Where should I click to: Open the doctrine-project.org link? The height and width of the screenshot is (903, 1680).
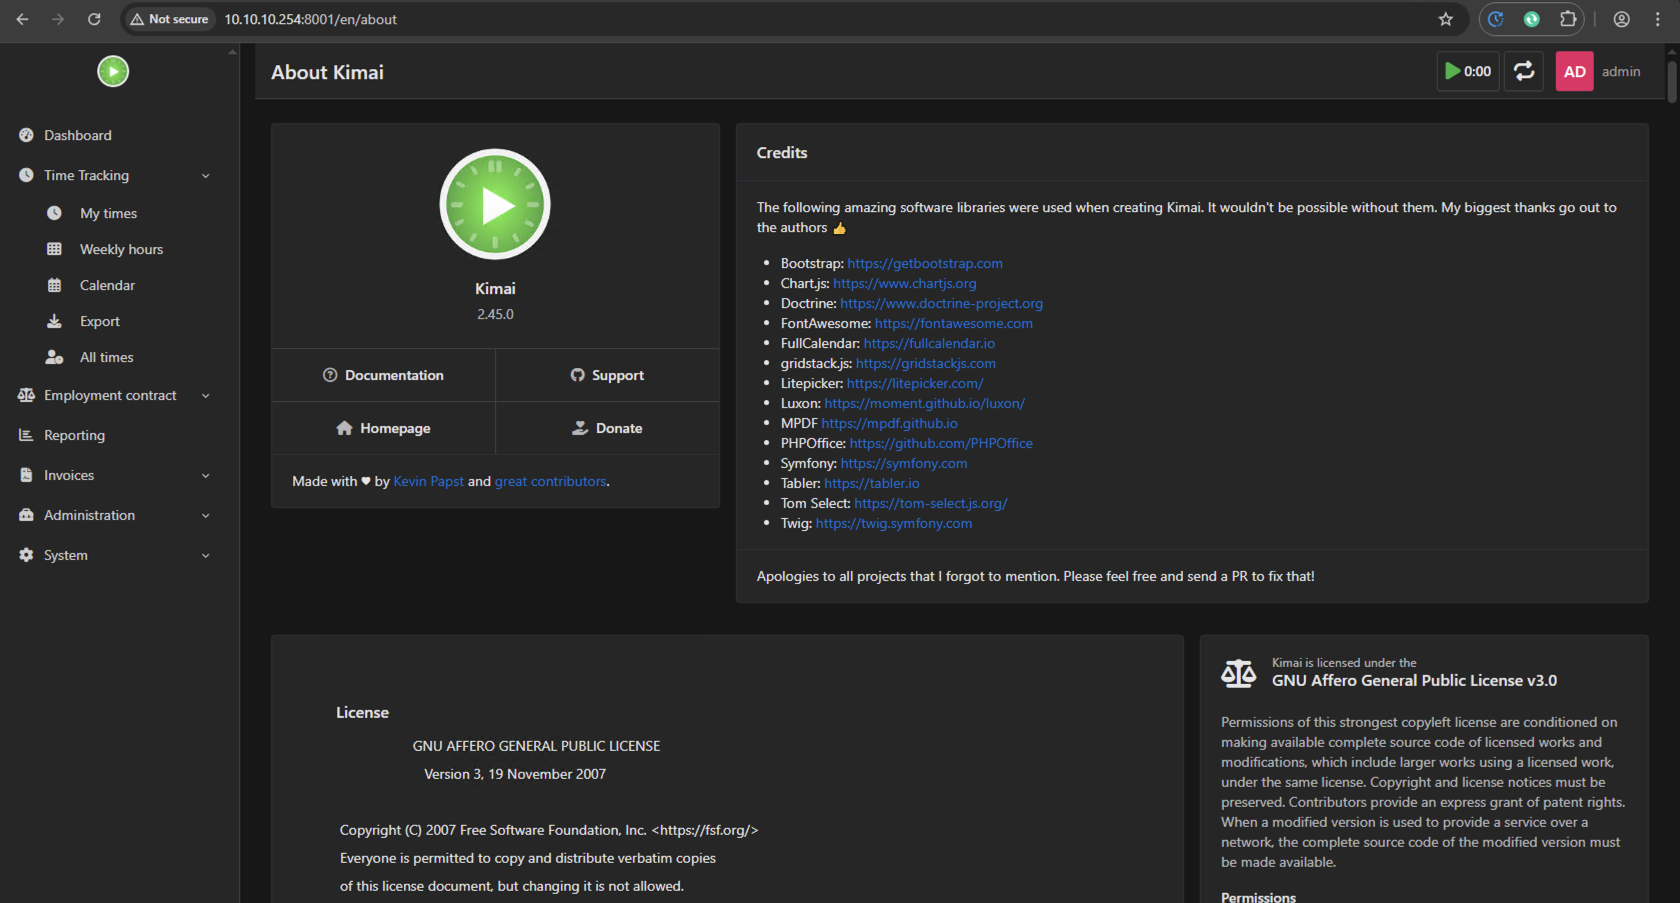pos(941,303)
